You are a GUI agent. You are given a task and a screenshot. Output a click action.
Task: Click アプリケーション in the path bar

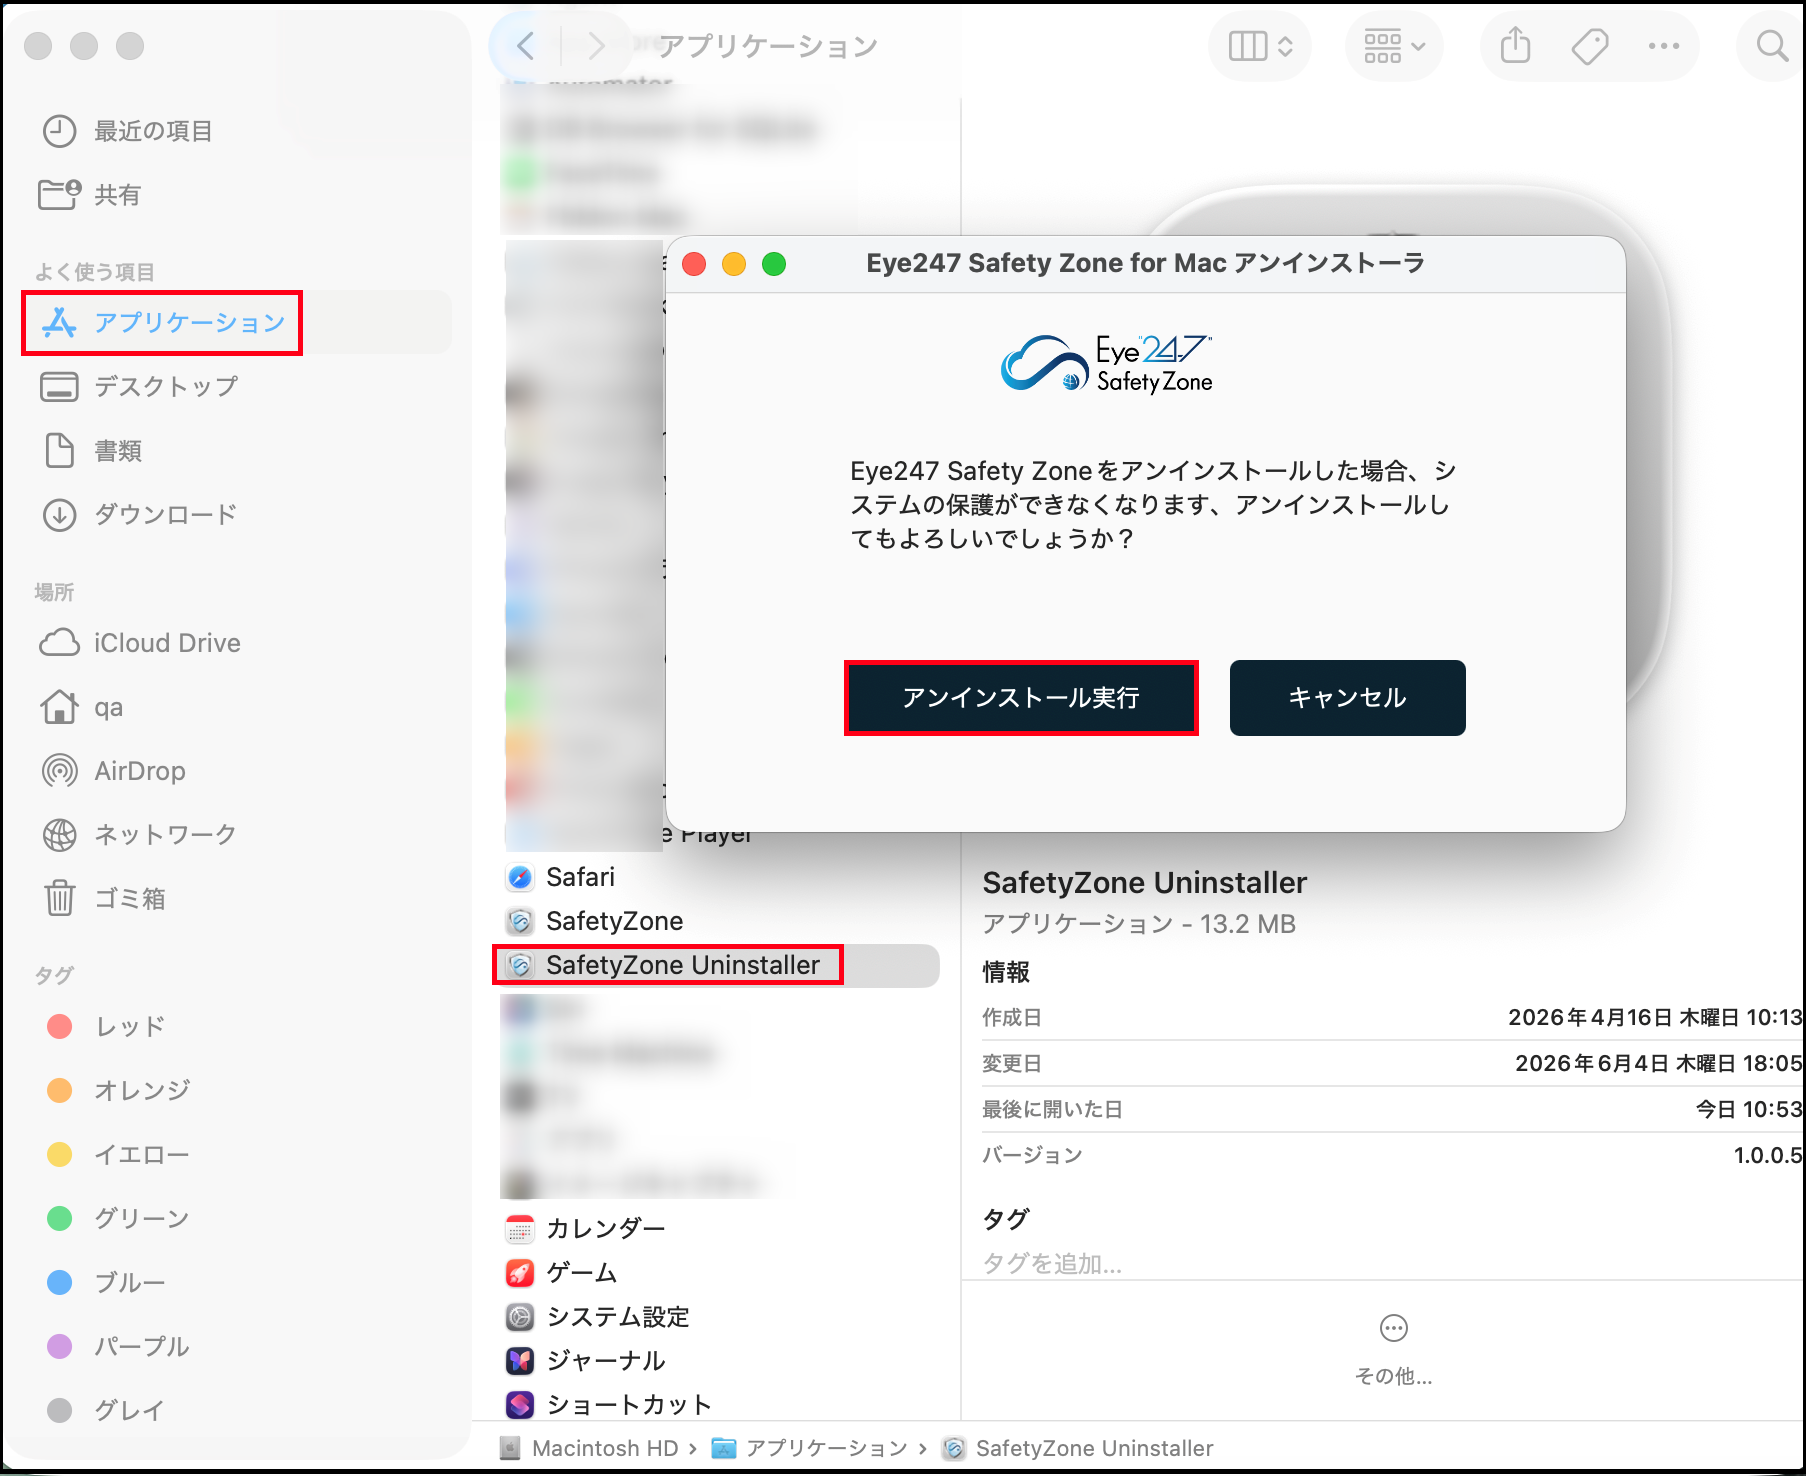(x=810, y=1448)
